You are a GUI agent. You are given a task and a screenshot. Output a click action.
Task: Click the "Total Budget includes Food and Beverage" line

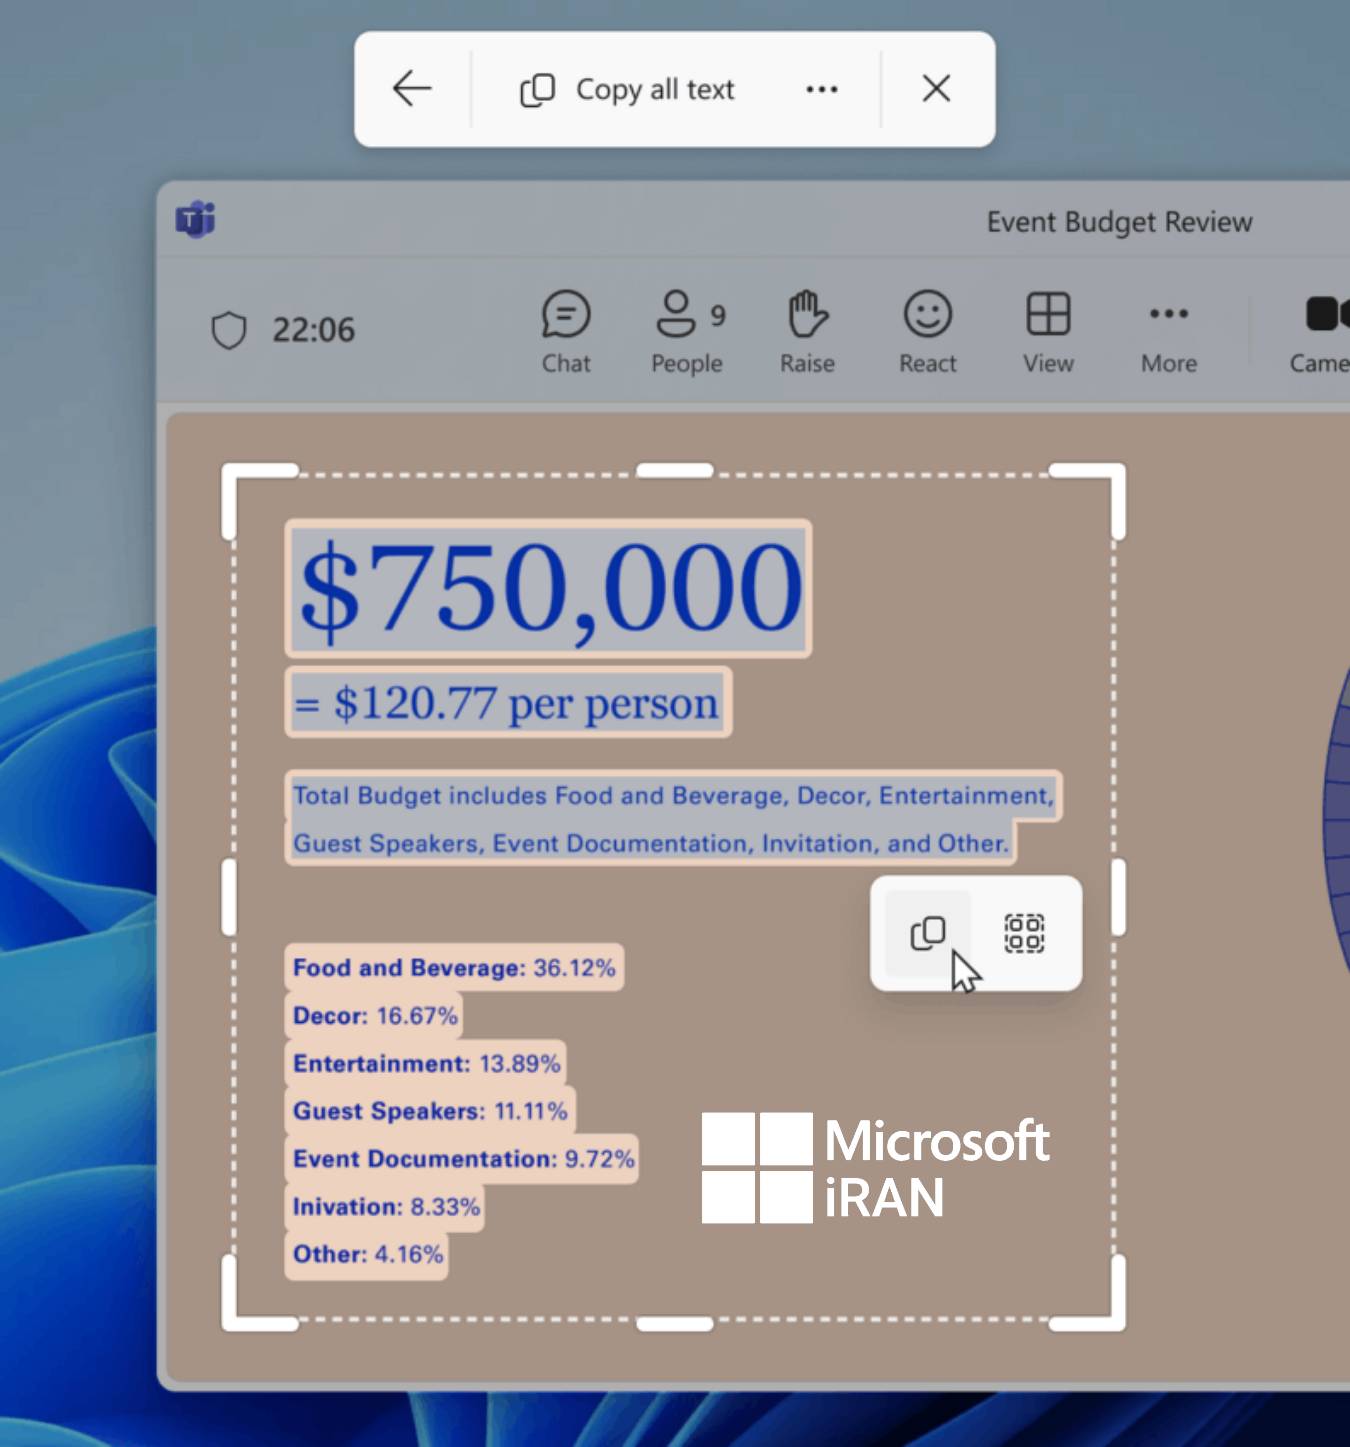point(673,795)
